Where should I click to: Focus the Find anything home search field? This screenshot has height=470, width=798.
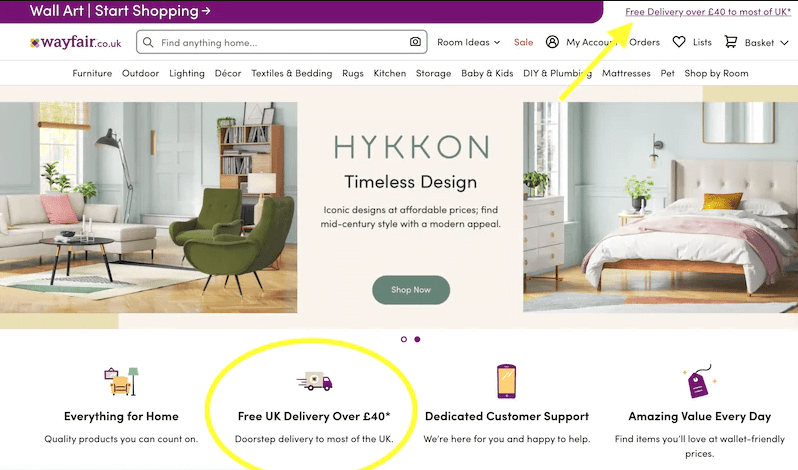tap(280, 43)
